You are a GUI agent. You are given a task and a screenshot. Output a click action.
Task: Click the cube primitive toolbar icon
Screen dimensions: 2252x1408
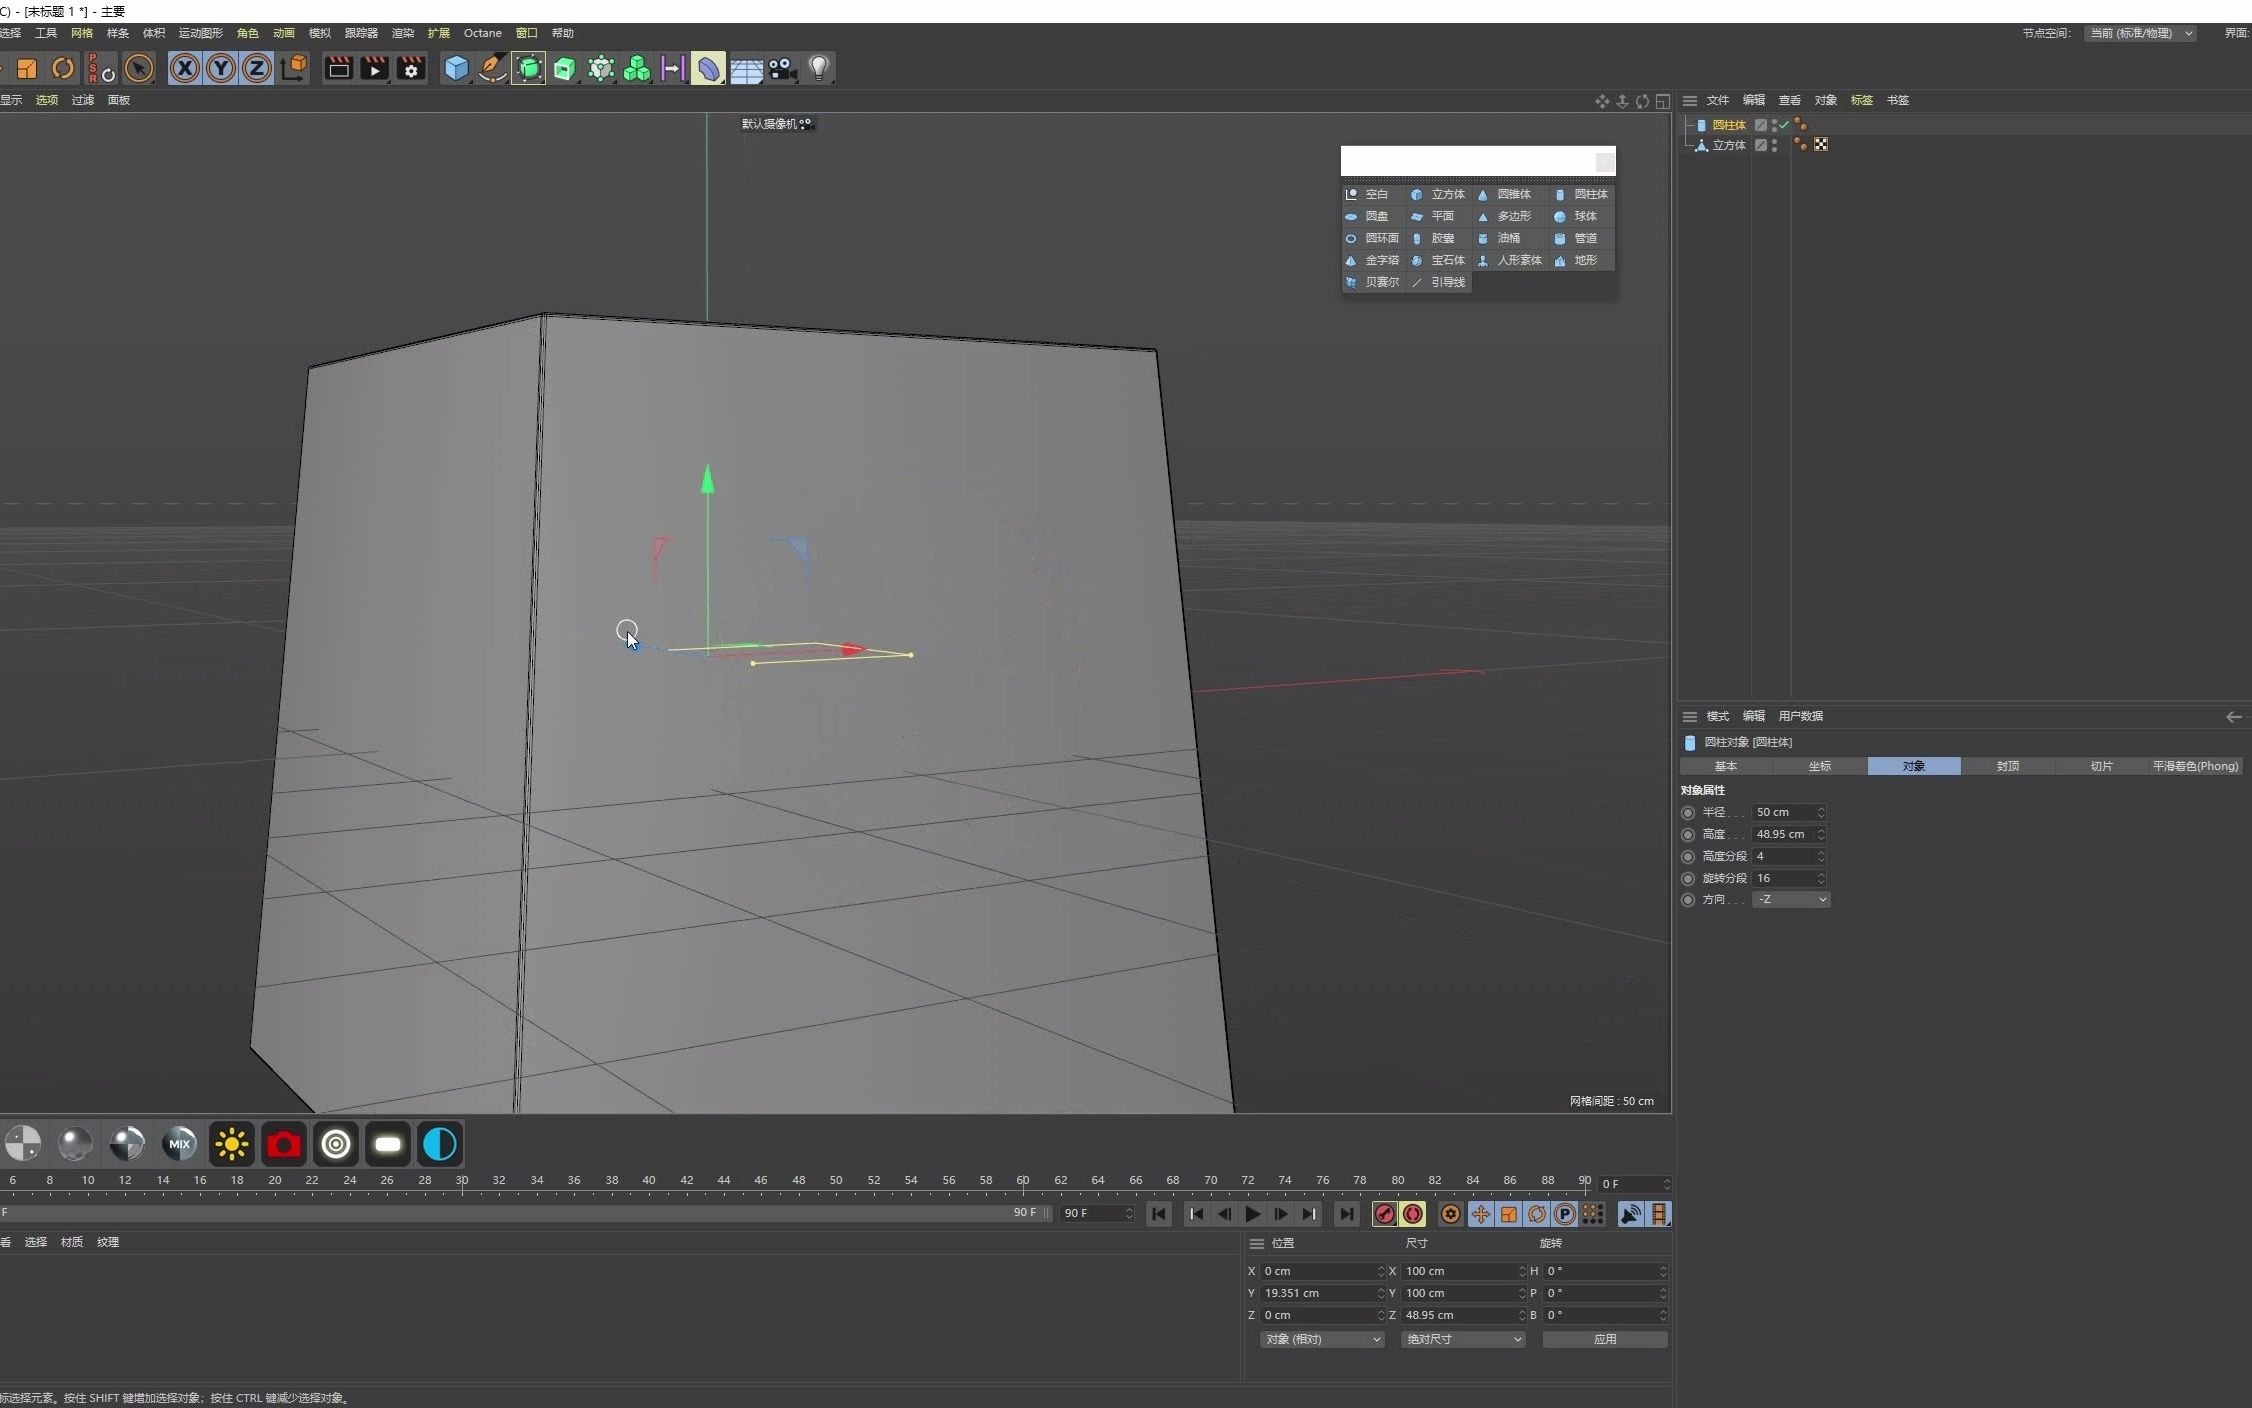coord(456,68)
